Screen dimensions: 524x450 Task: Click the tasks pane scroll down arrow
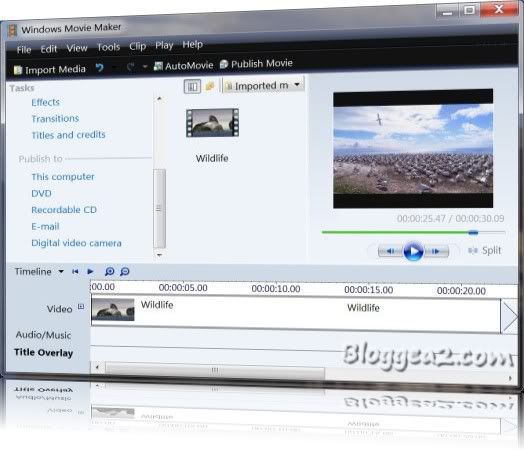[159, 255]
